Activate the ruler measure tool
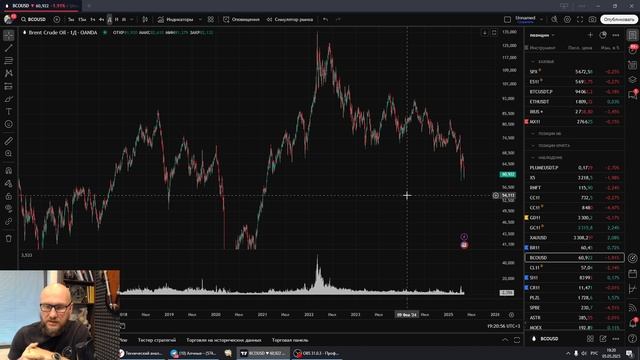The image size is (640, 360). (9, 141)
